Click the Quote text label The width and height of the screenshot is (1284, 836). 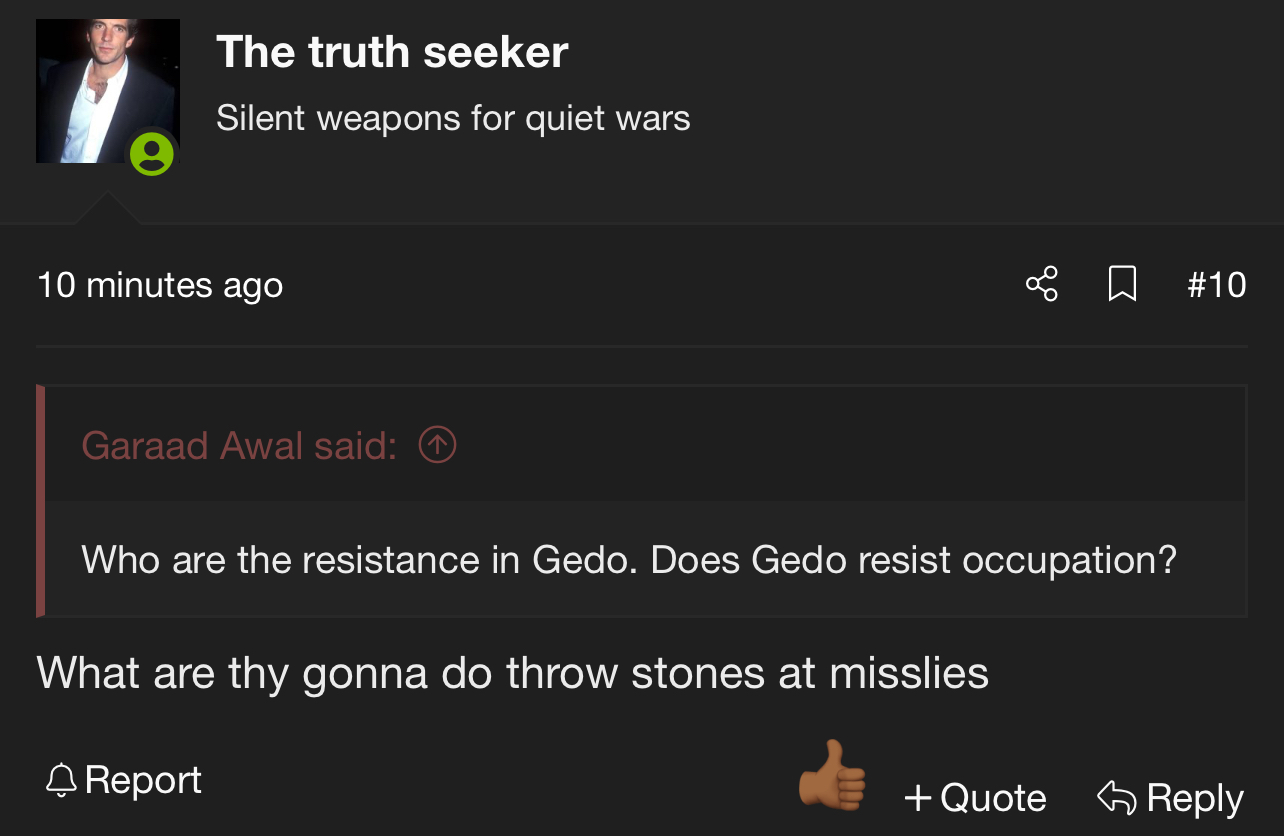click(993, 798)
